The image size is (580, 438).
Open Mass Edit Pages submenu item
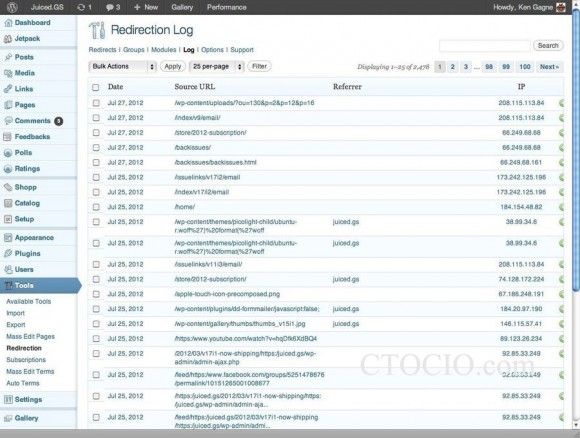[30, 337]
